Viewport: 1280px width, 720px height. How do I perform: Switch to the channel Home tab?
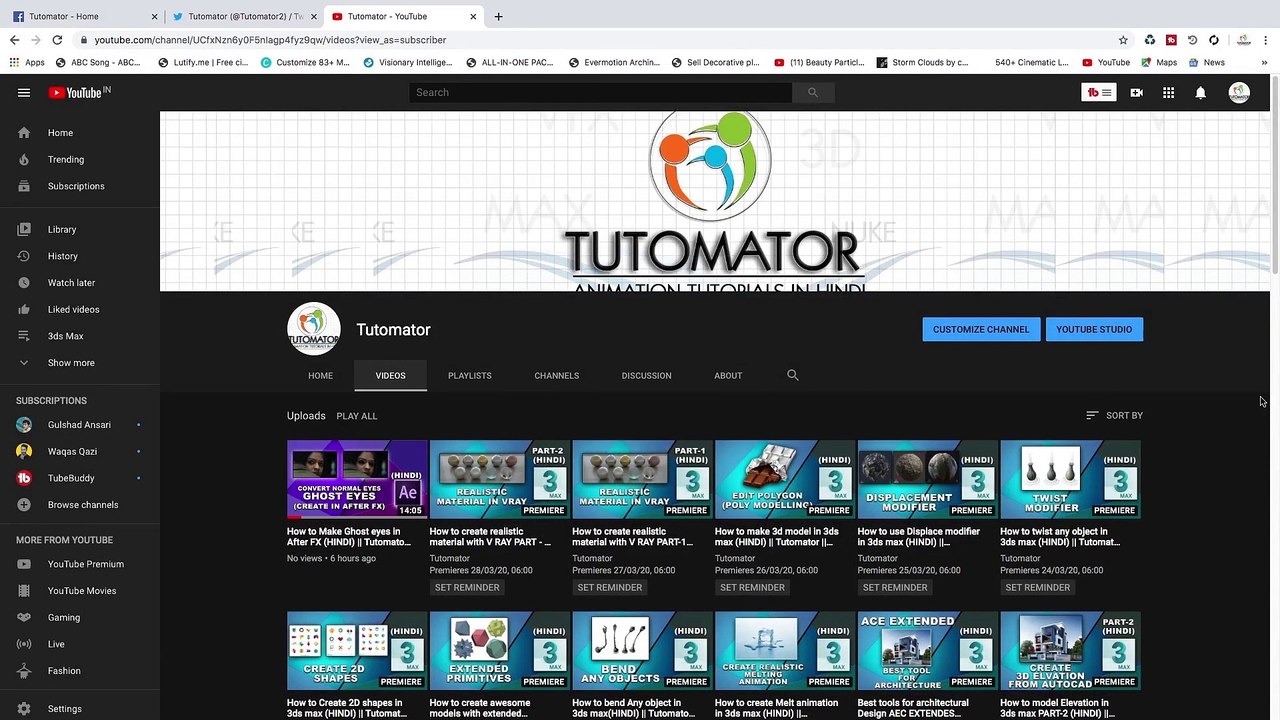pyautogui.click(x=320, y=376)
